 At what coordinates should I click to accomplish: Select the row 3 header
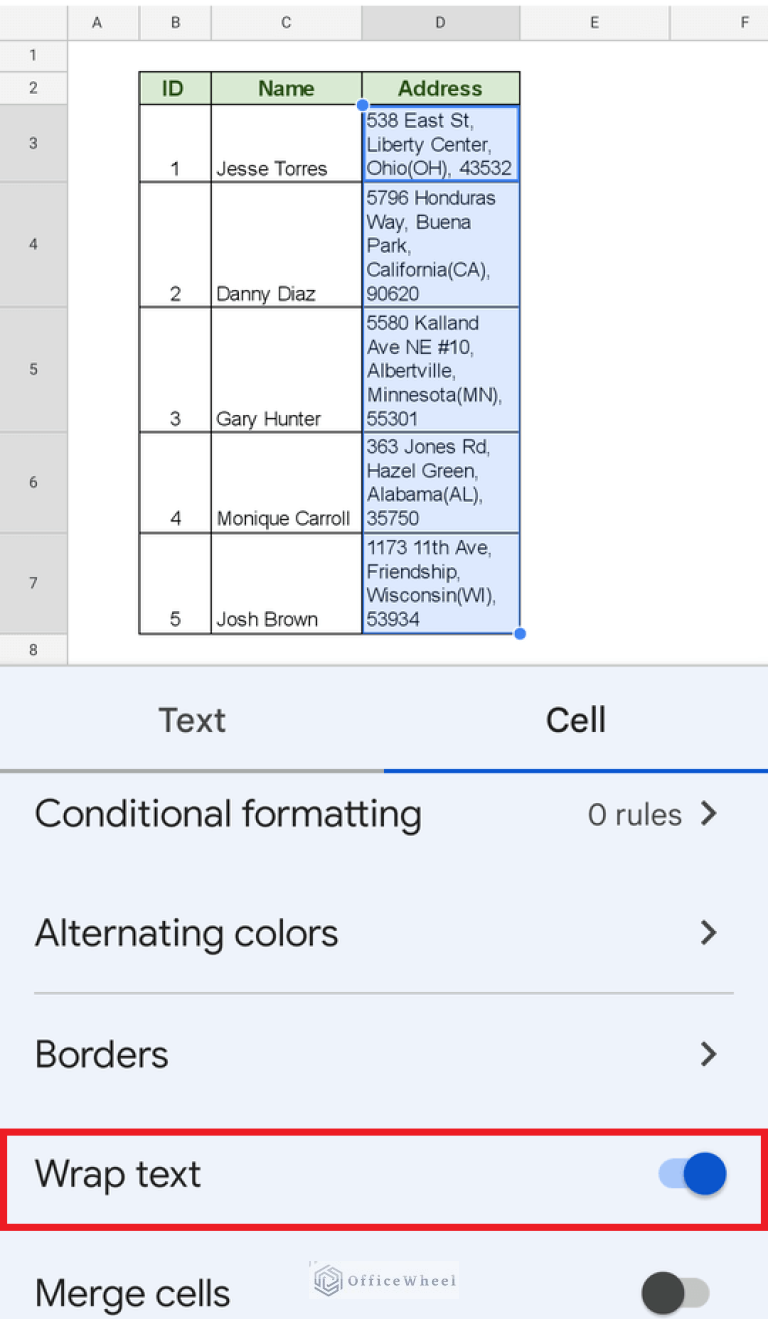(33, 143)
